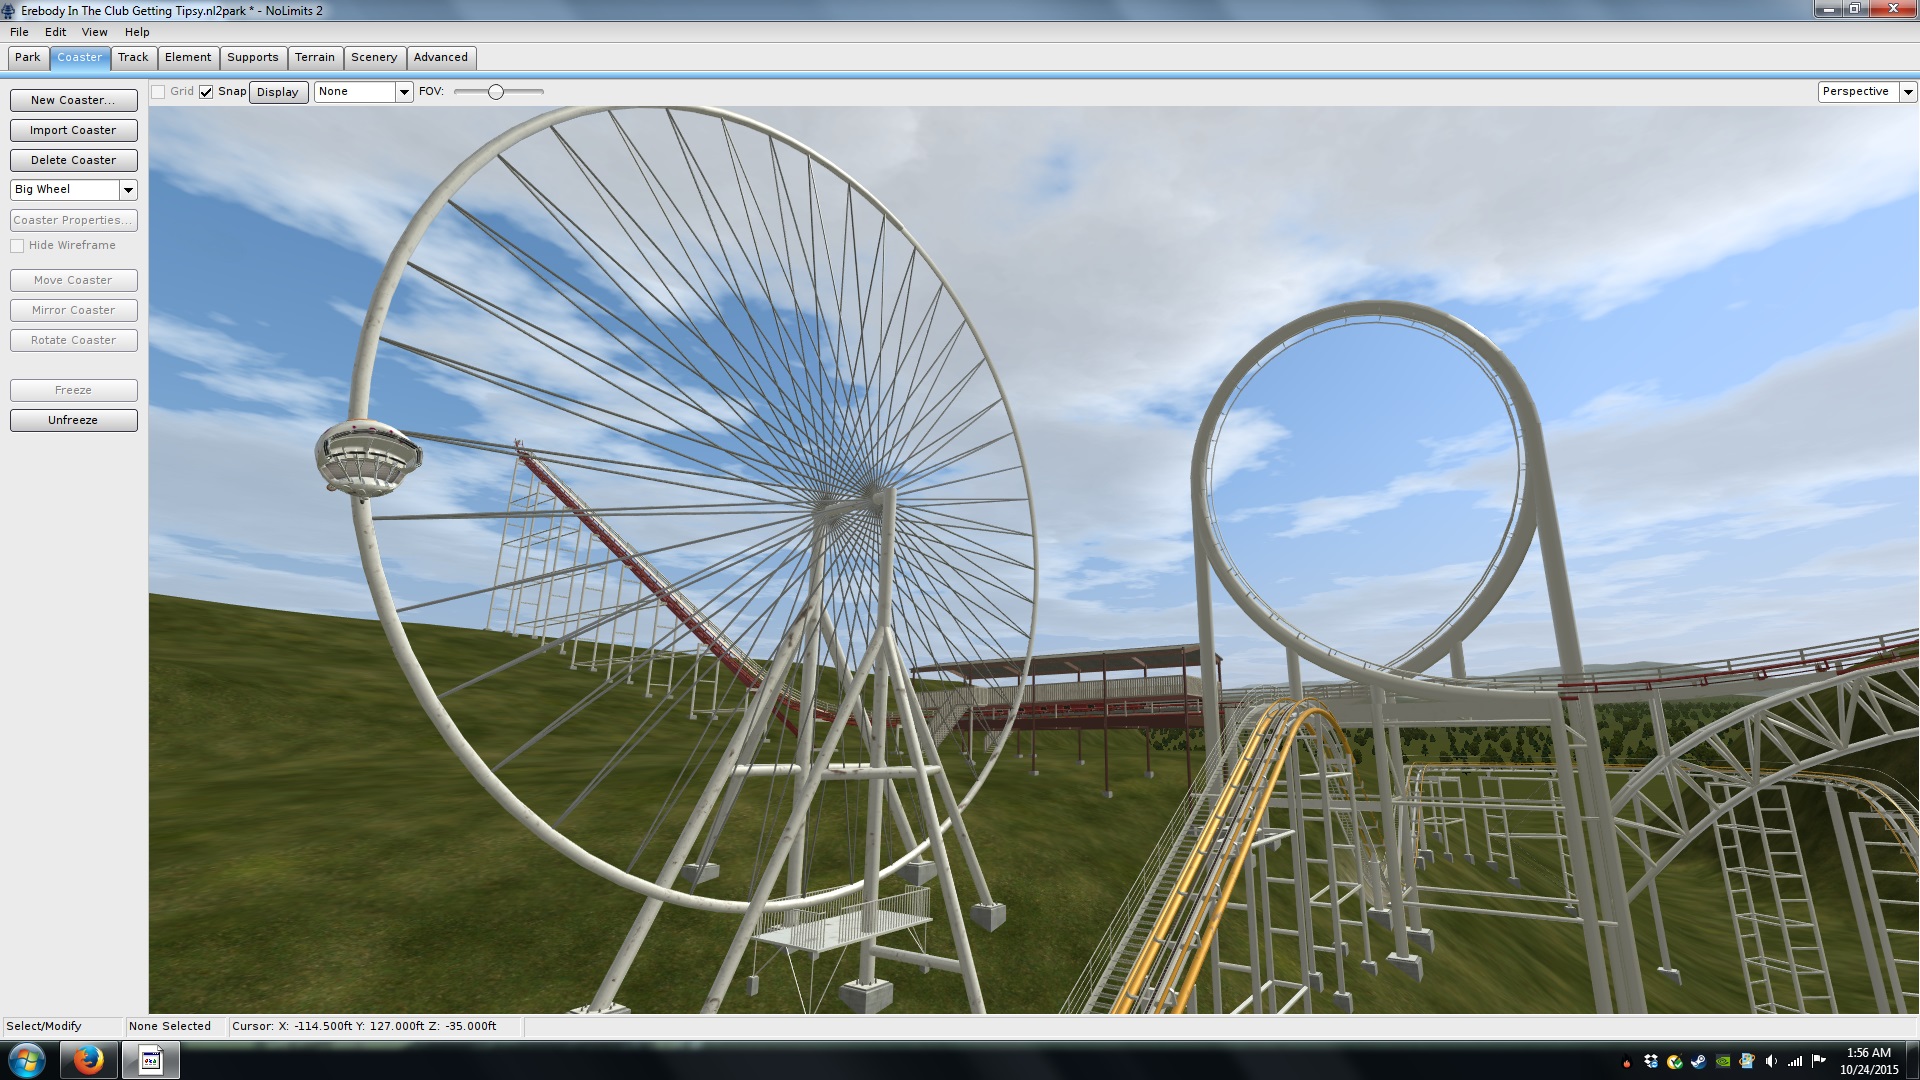The height and width of the screenshot is (1080, 1920).
Task: Click the taskbar clock and date
Action: (1868, 1061)
